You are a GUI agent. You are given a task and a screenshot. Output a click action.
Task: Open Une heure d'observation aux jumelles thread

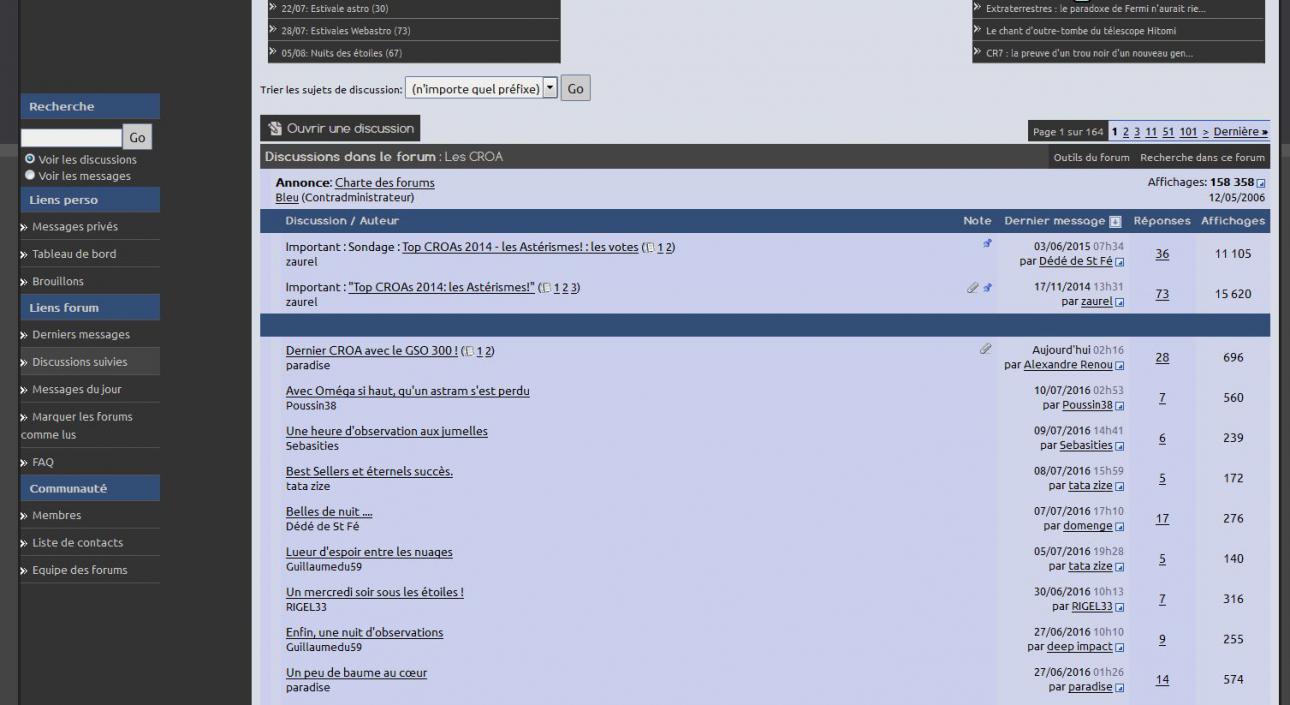pos(387,432)
